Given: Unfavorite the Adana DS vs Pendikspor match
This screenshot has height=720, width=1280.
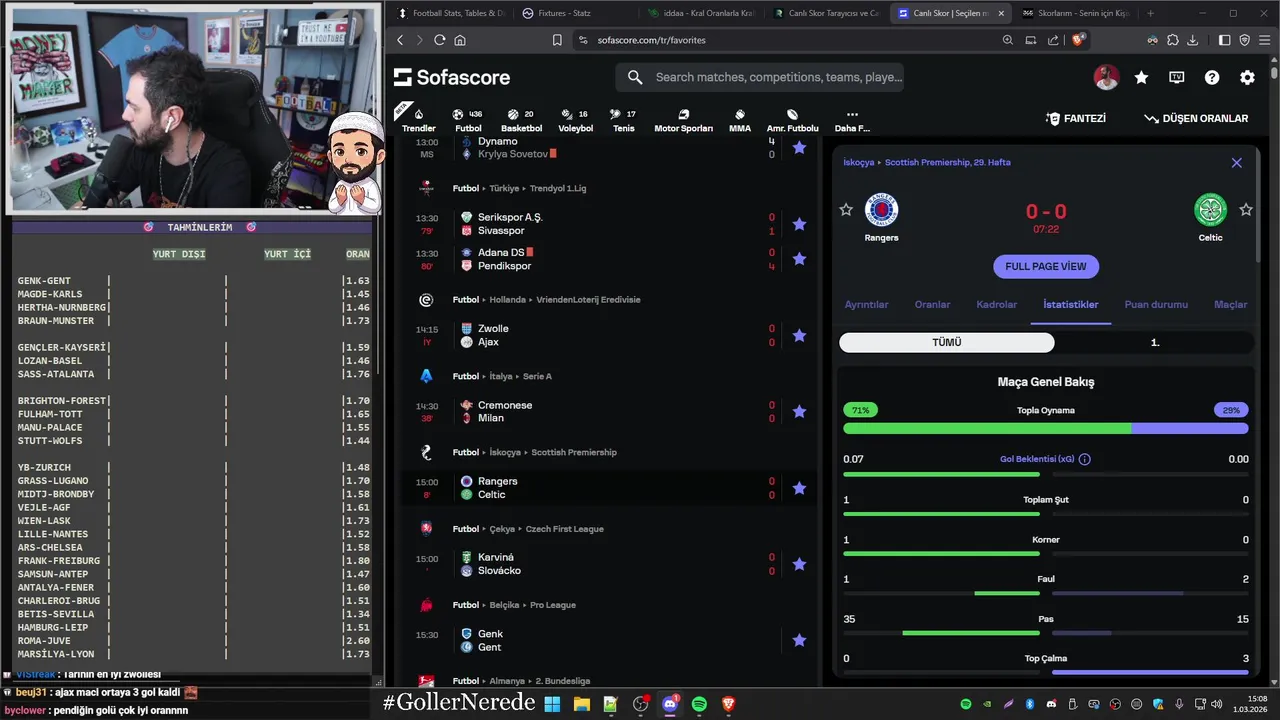Looking at the screenshot, I should pyautogui.click(x=799, y=259).
